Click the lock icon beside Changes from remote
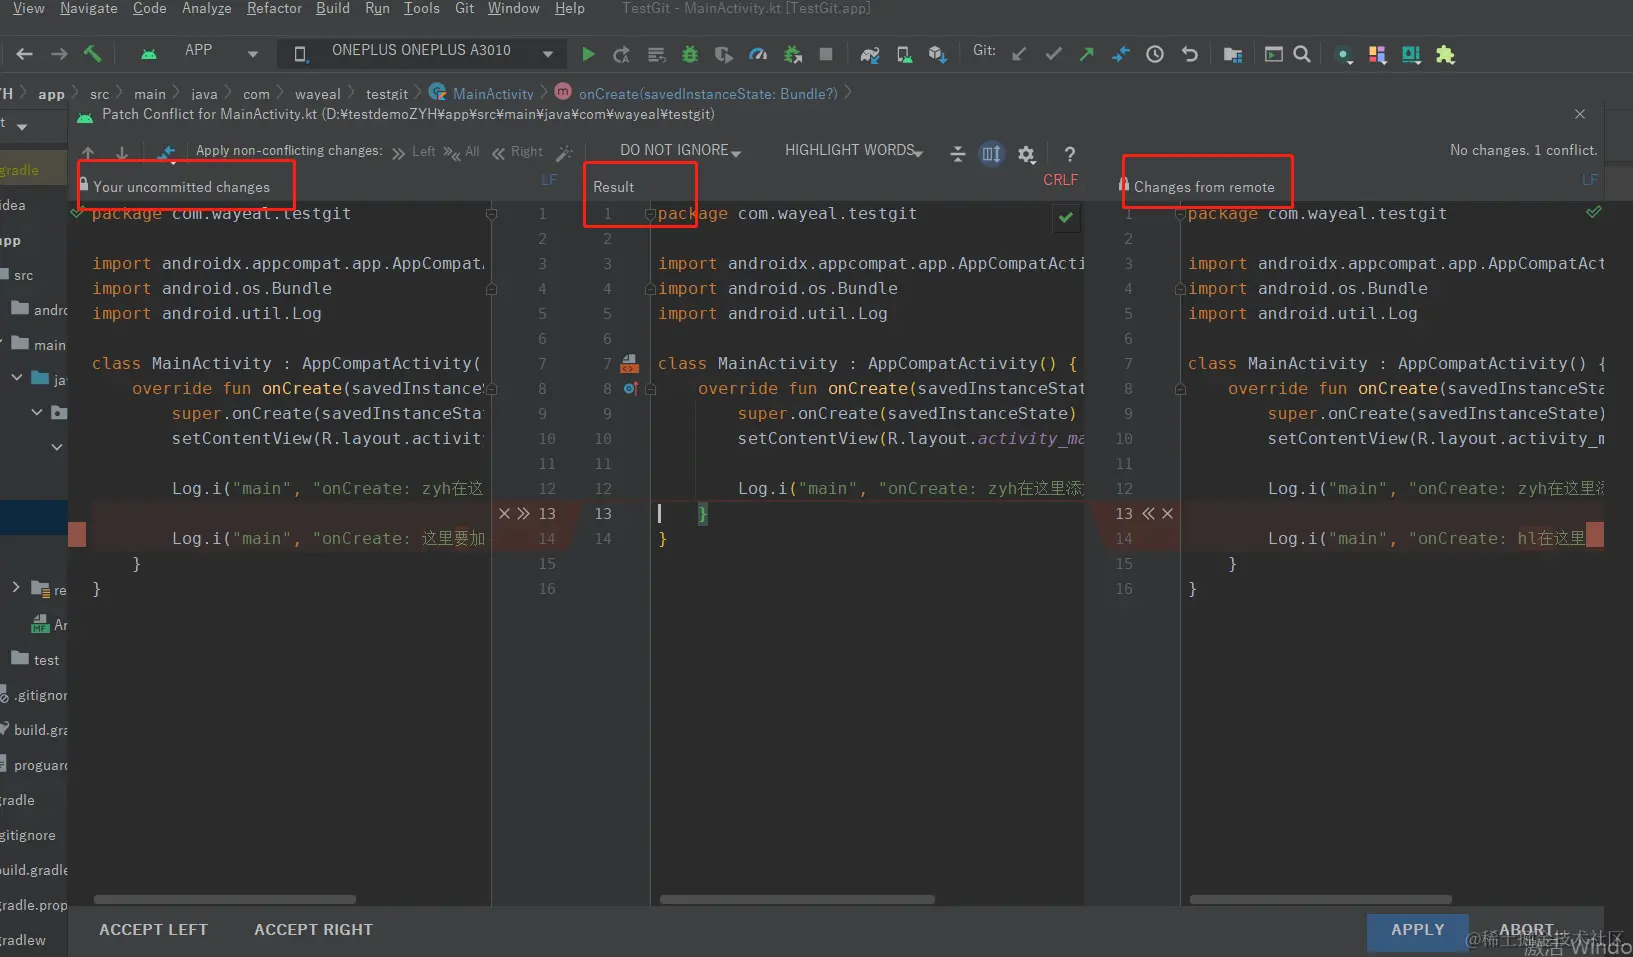This screenshot has width=1633, height=957. 1124,185
